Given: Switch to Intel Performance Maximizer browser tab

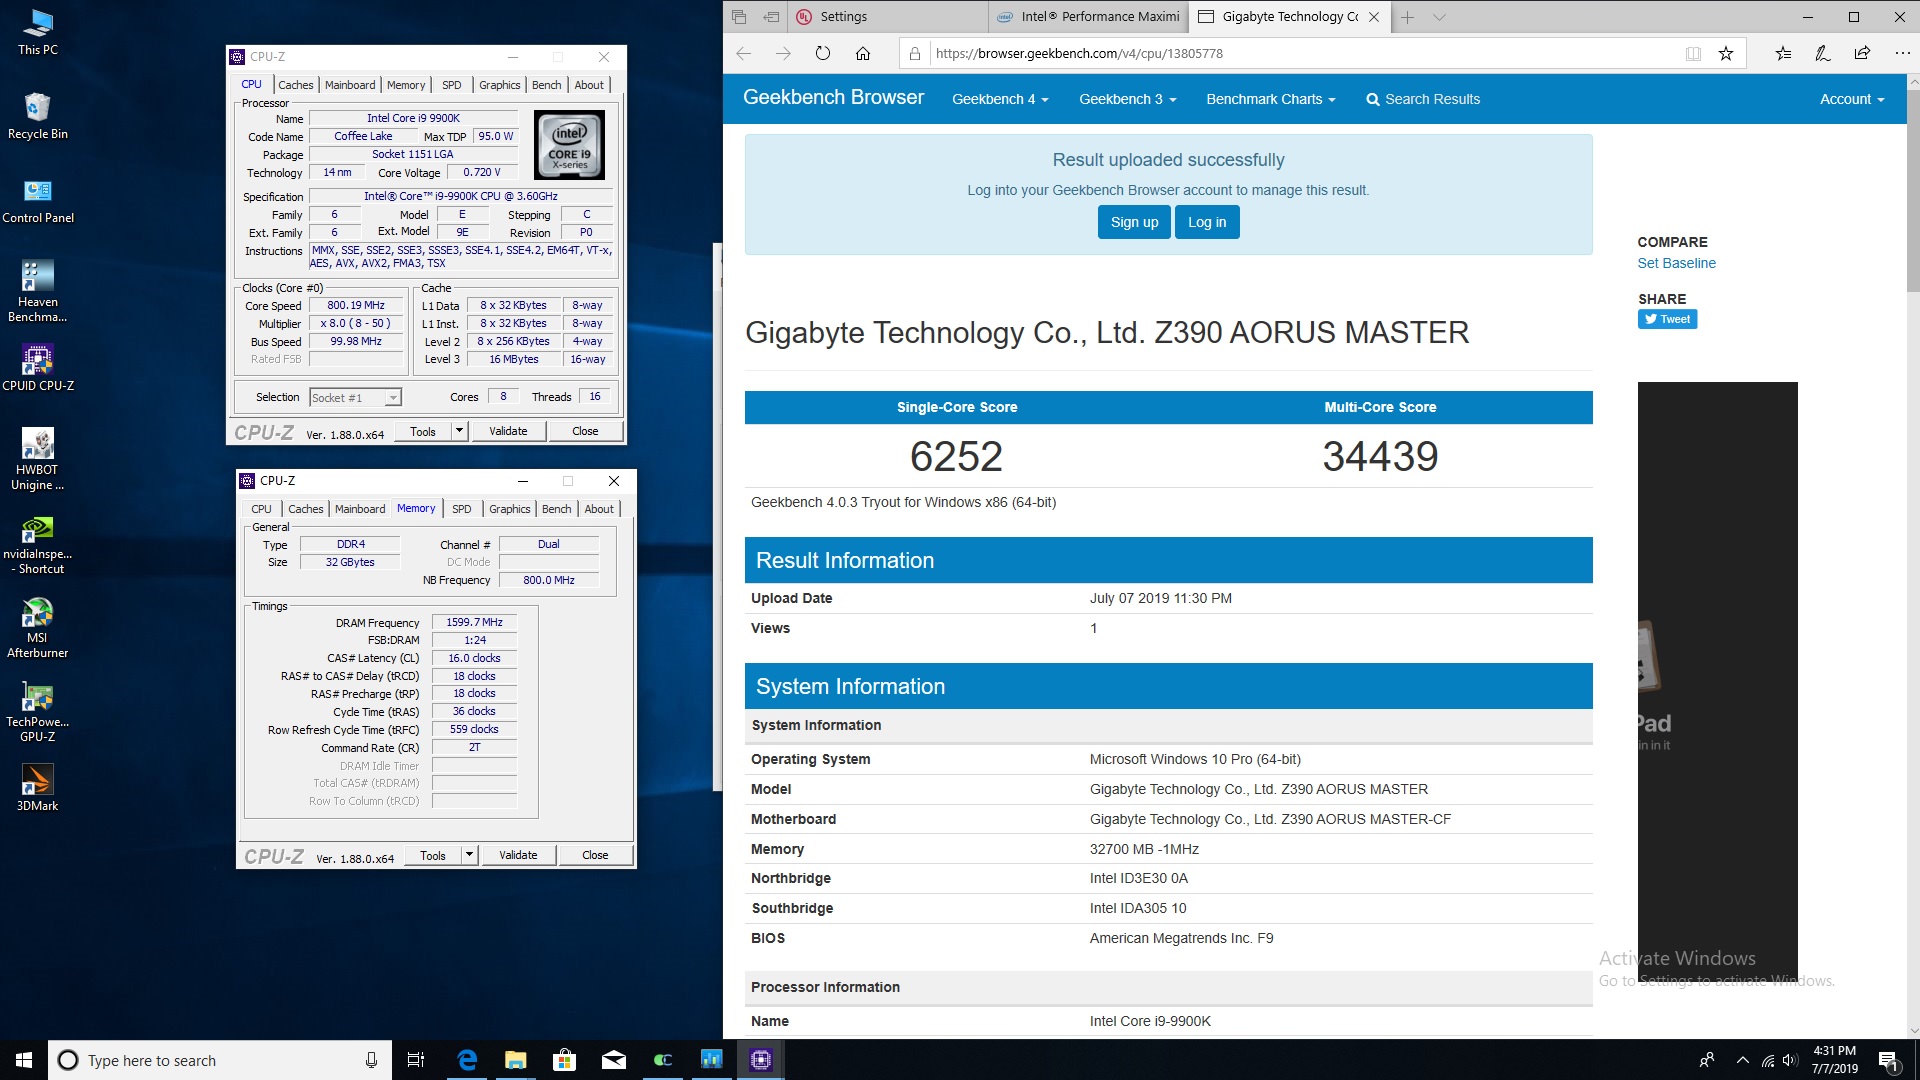Looking at the screenshot, I should (1089, 17).
